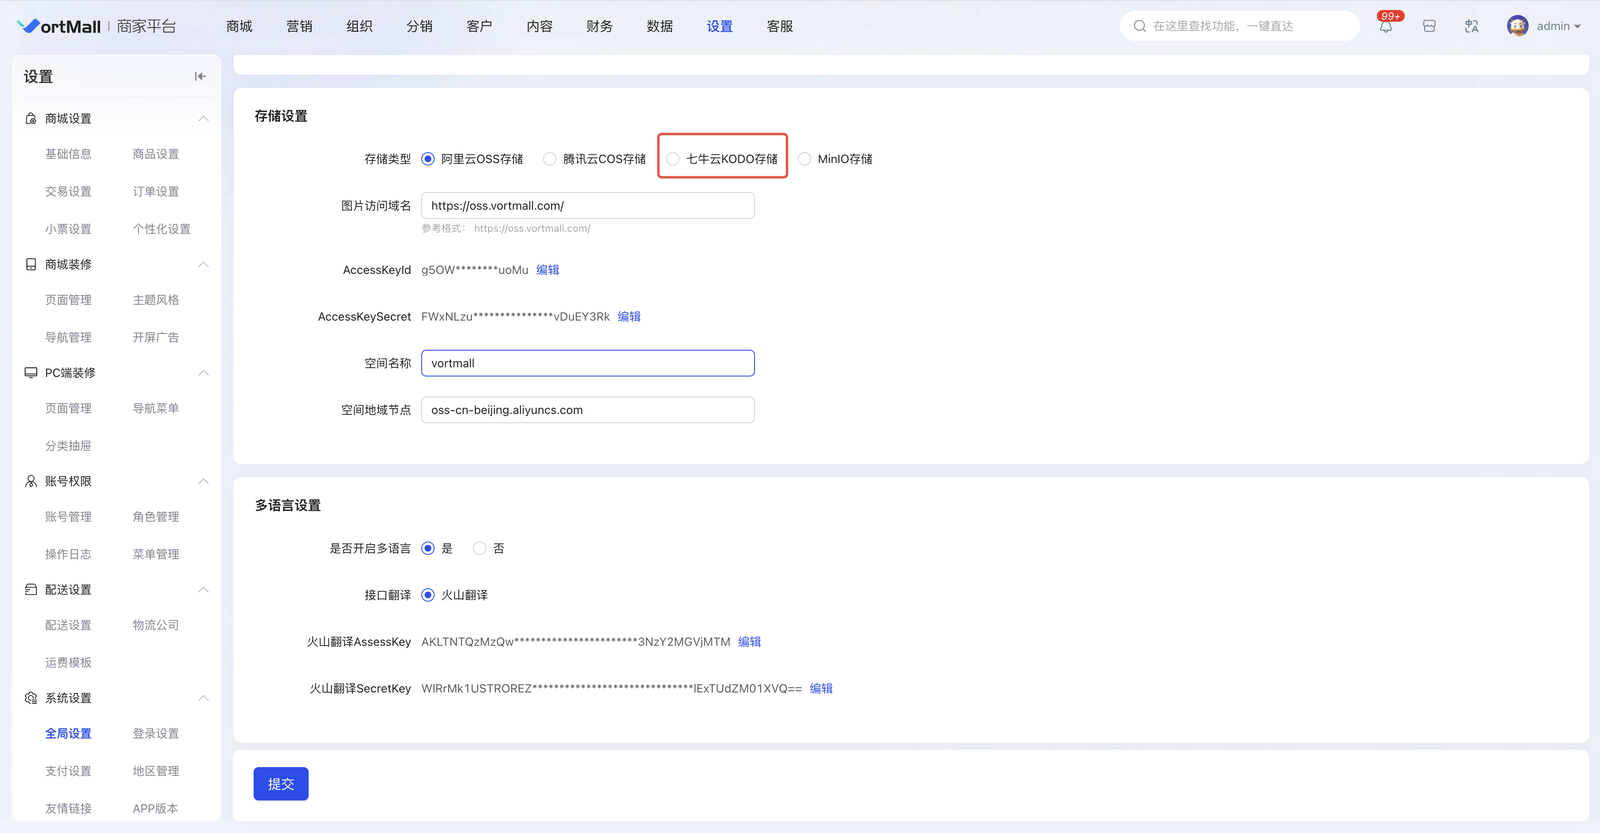The height and width of the screenshot is (833, 1600).
Task: Click the store shop icon in header
Action: pyautogui.click(x=1429, y=27)
